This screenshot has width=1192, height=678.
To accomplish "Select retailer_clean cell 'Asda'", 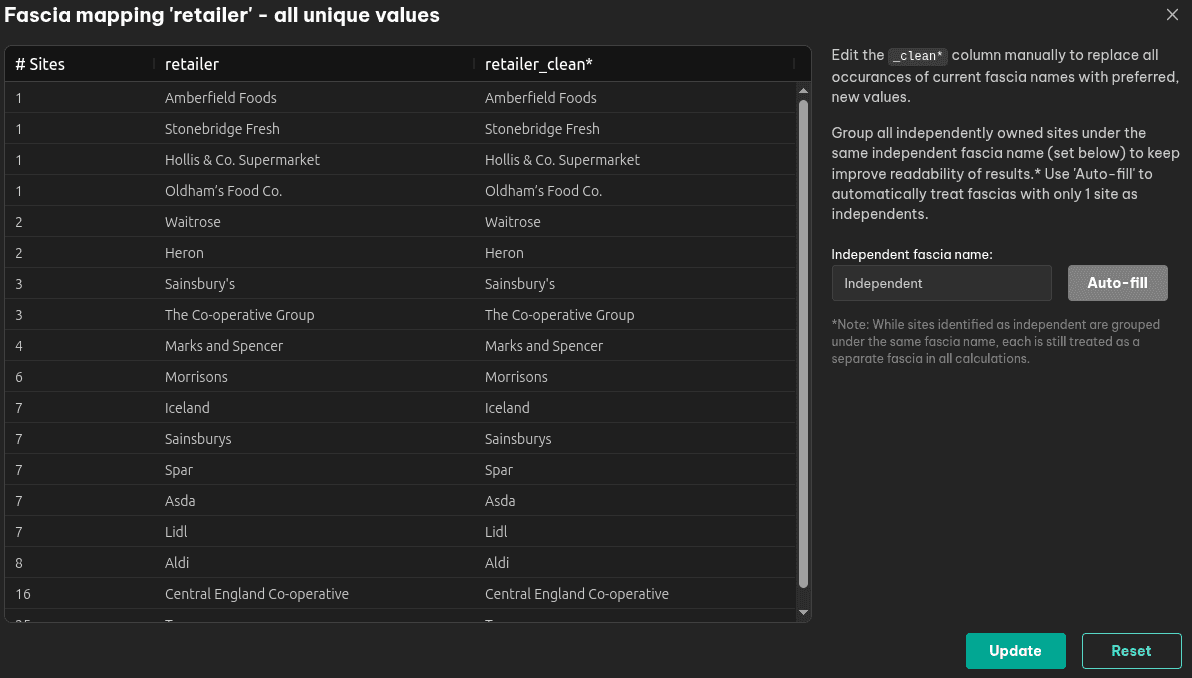I will coord(635,501).
